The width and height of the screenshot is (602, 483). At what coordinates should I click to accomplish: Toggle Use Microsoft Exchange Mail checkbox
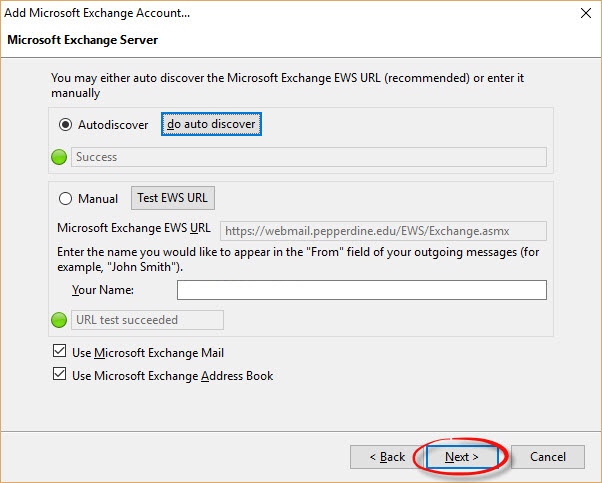[58, 353]
